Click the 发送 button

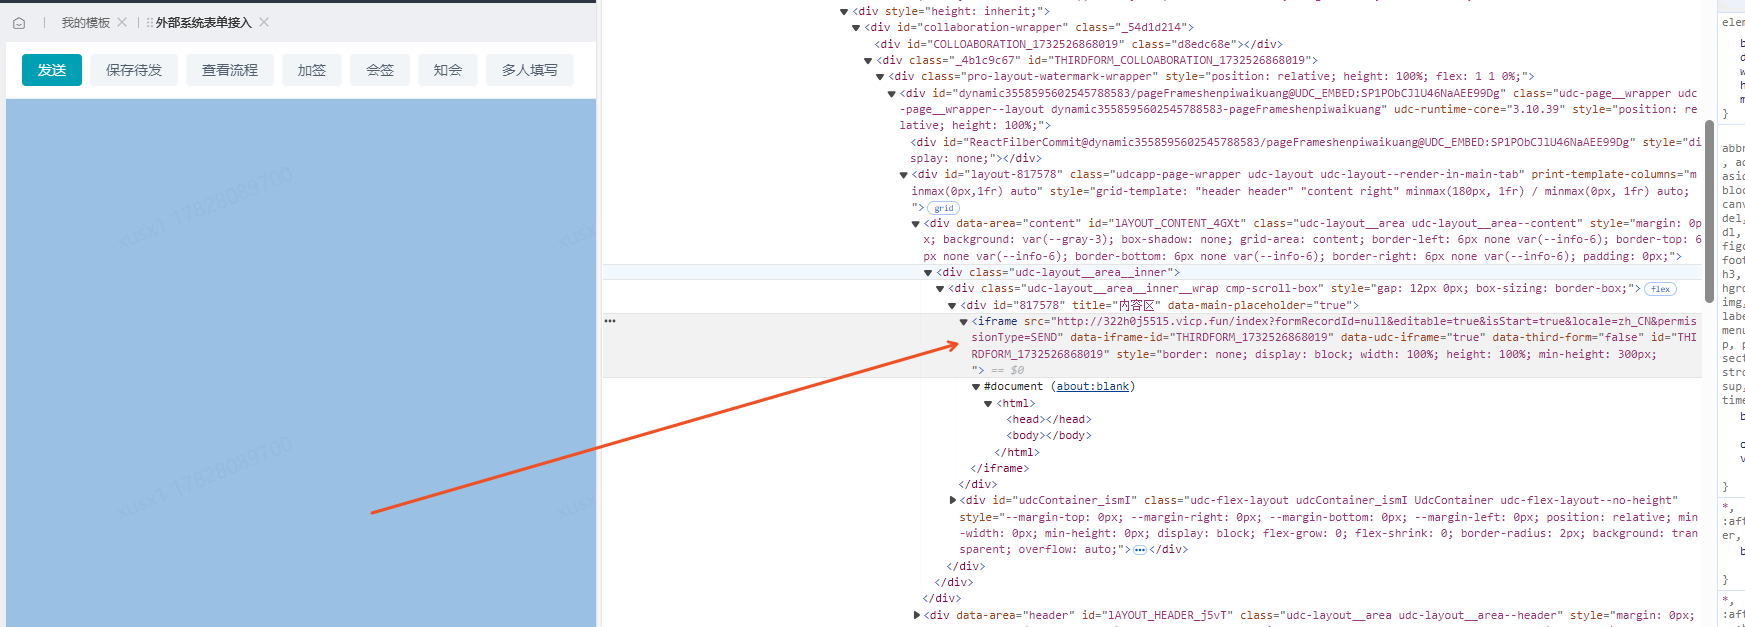pyautogui.click(x=52, y=70)
